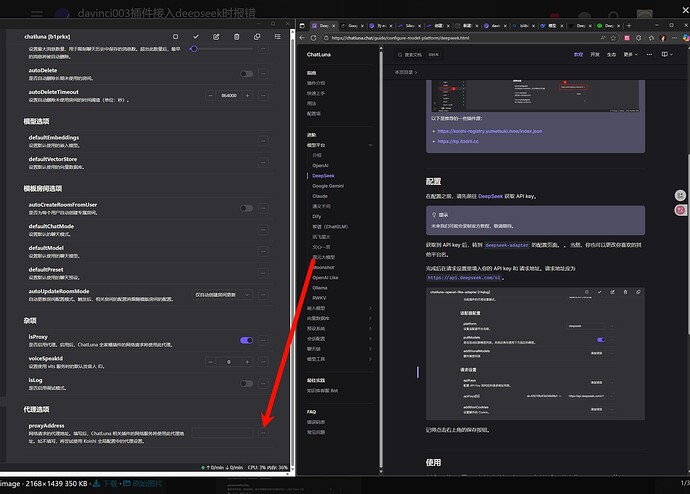690x494 pixels.
Task: Click the red extension icon in browser toolbar
Action: tap(627, 38)
